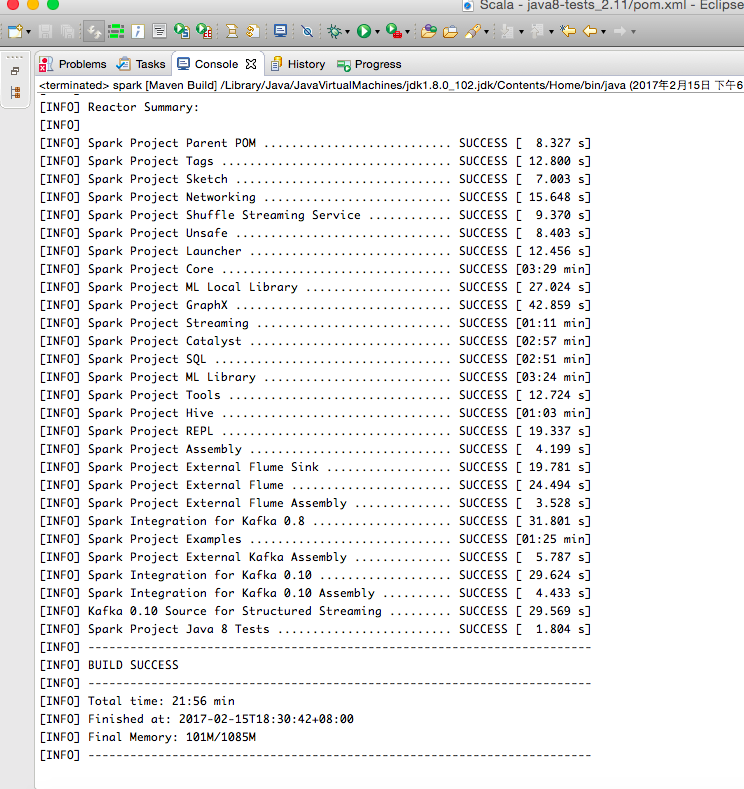744x789 pixels.
Task: Switch to the History tab
Action: (298, 64)
